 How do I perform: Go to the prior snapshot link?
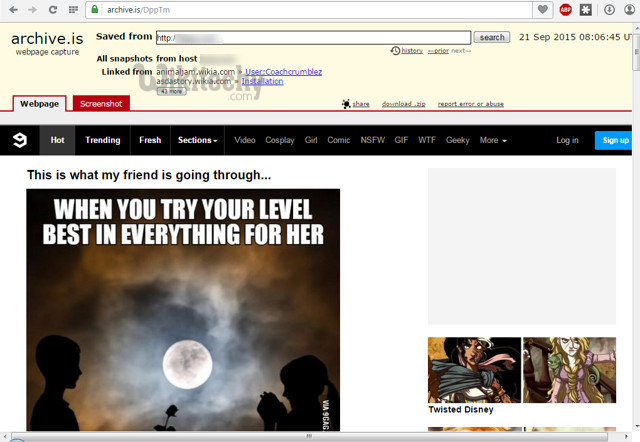[438, 51]
